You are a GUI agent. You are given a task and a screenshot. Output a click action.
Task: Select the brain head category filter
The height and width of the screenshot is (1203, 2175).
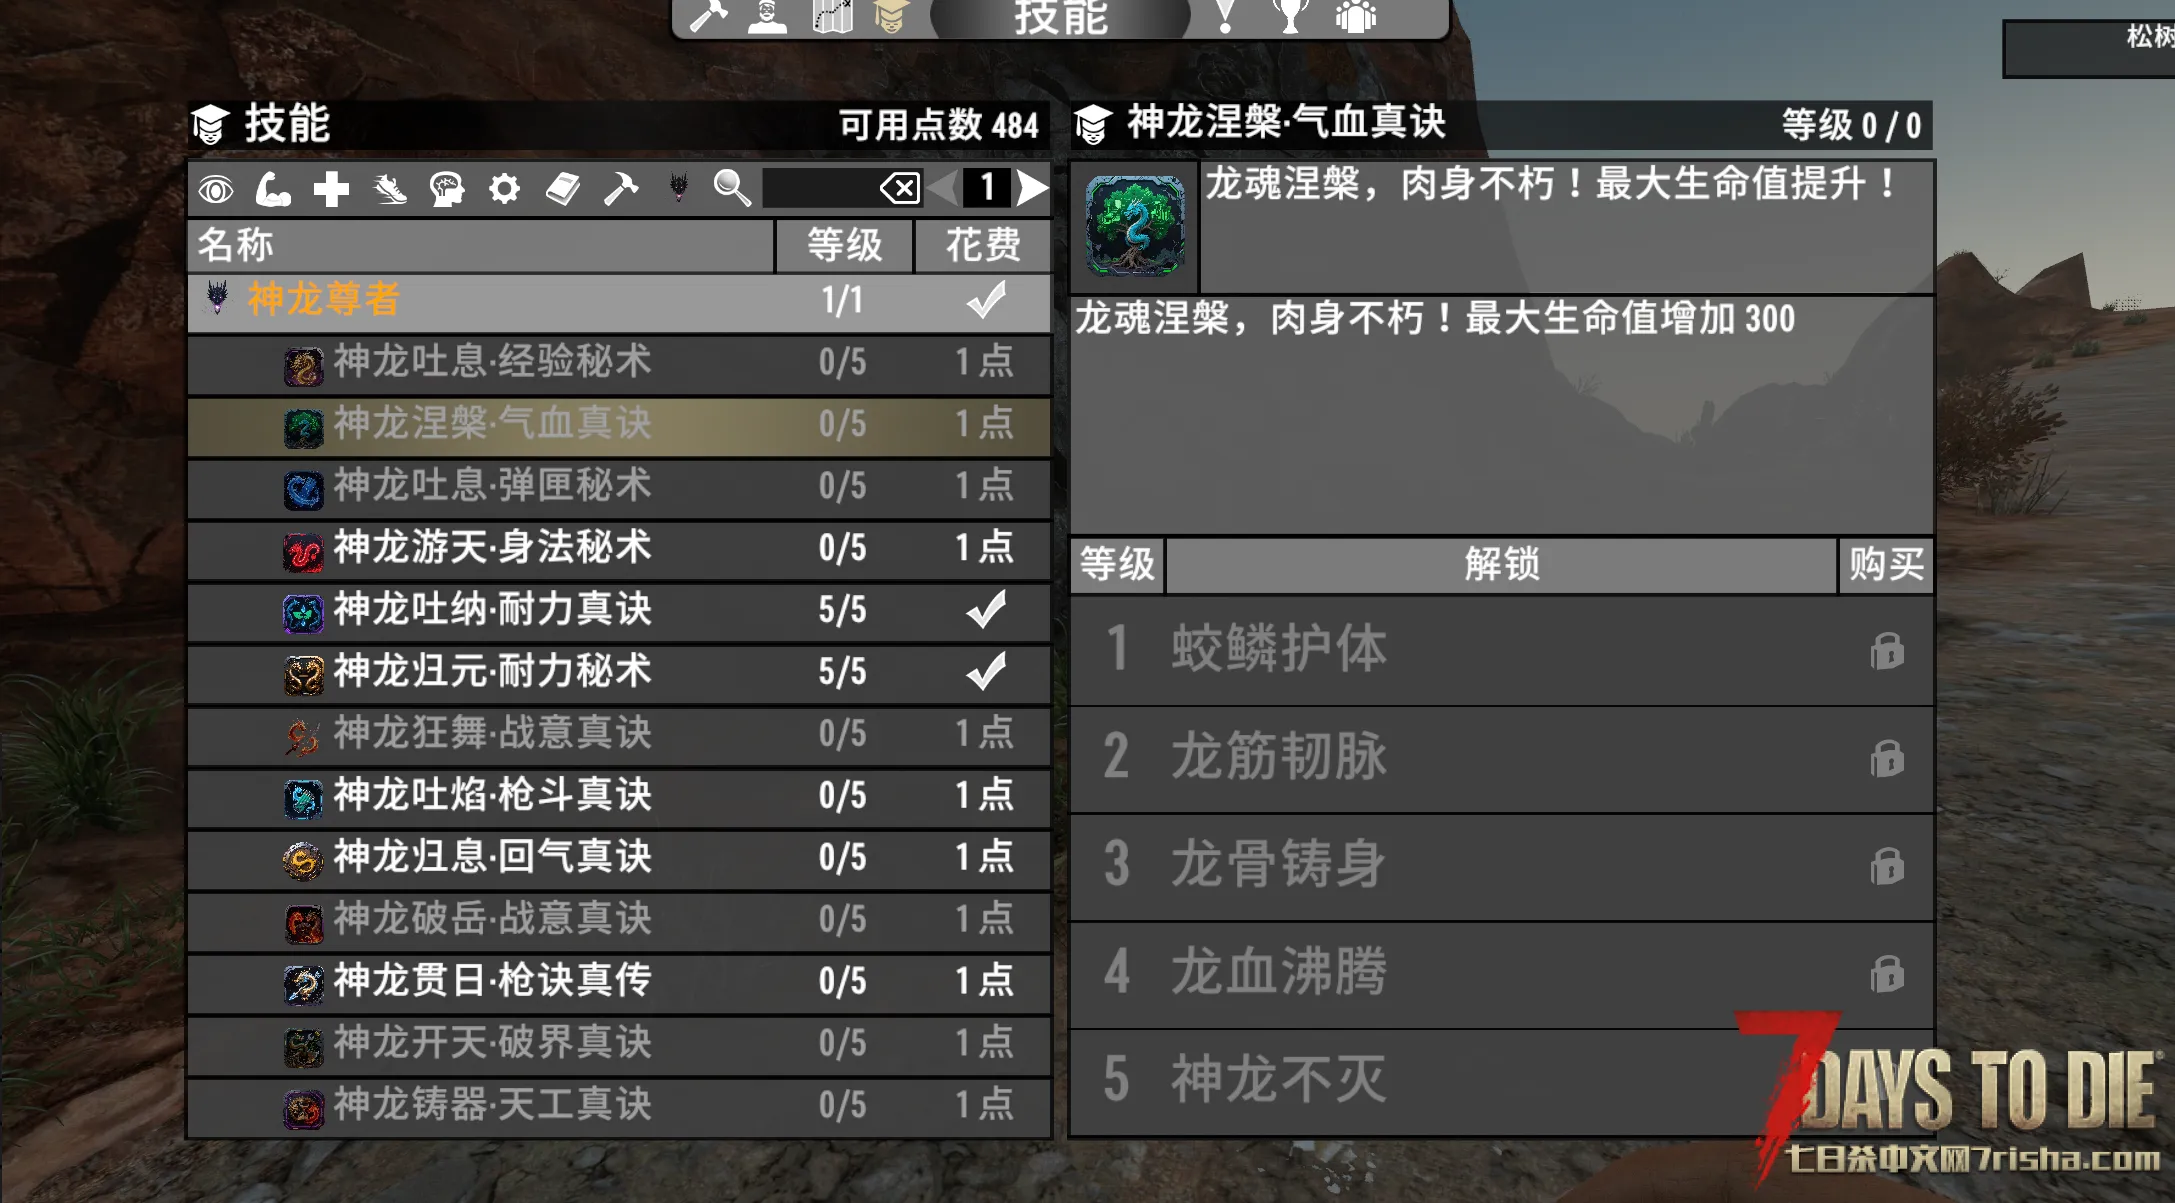(x=447, y=188)
